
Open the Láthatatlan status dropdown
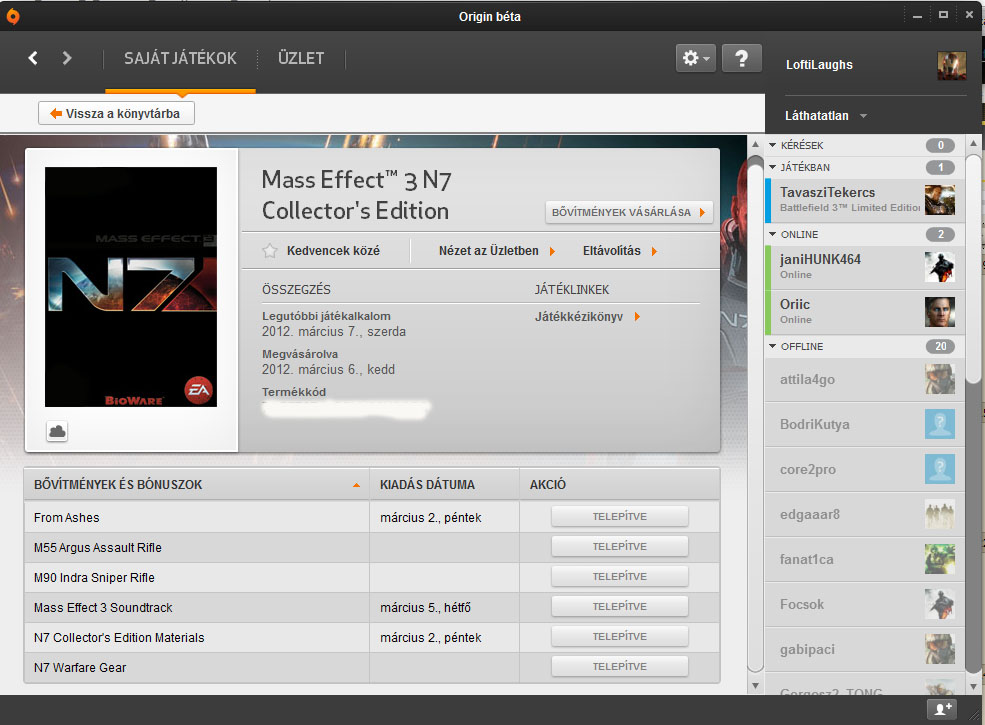tap(825, 116)
